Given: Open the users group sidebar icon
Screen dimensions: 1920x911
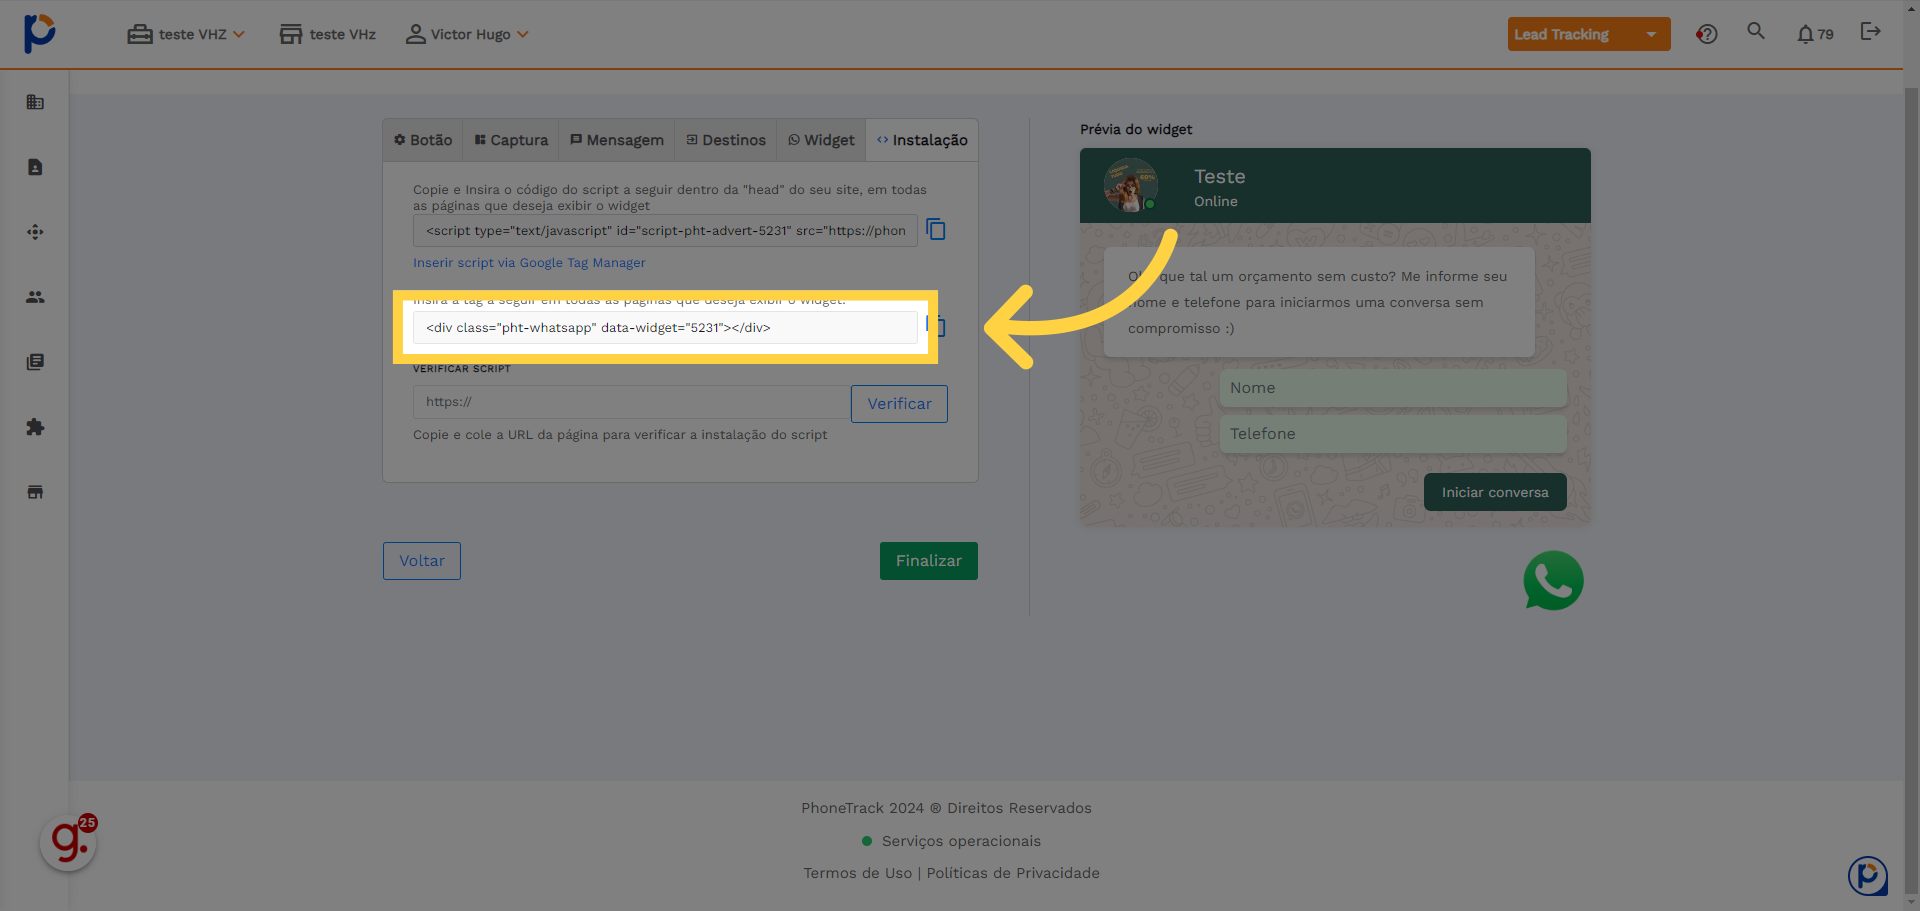Looking at the screenshot, I should 35,297.
